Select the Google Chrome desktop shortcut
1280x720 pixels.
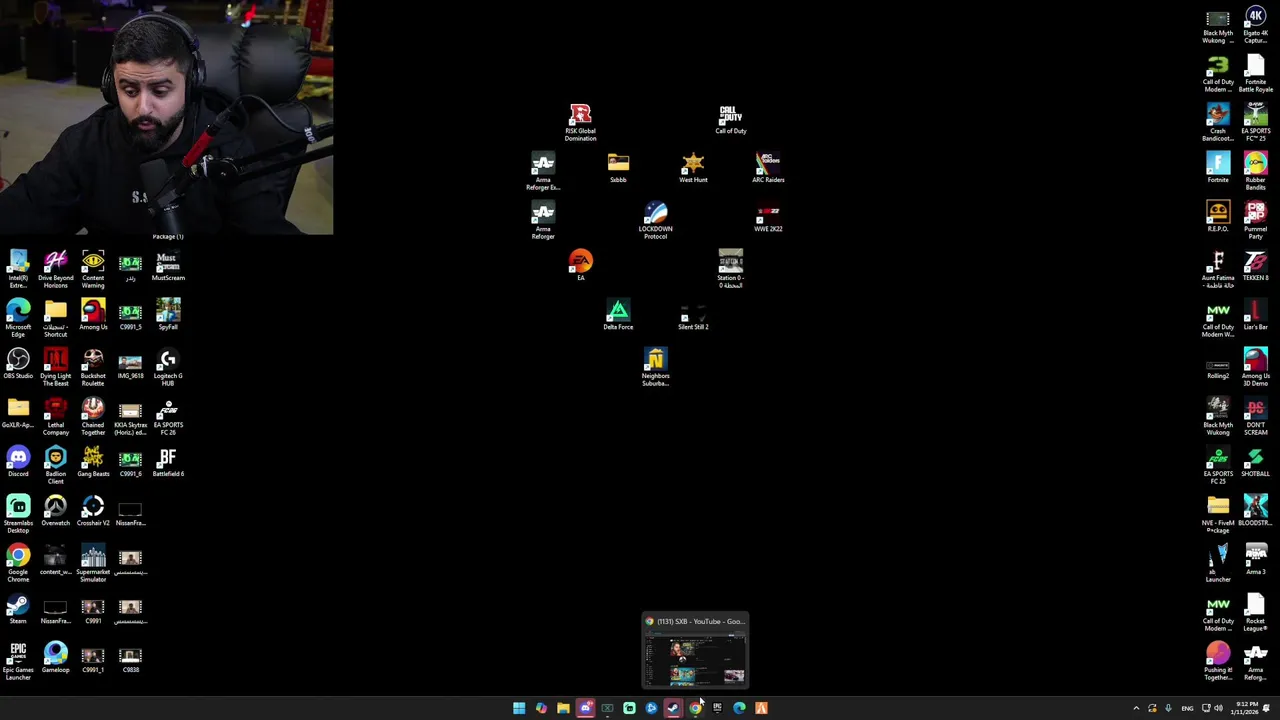[x=18, y=563]
